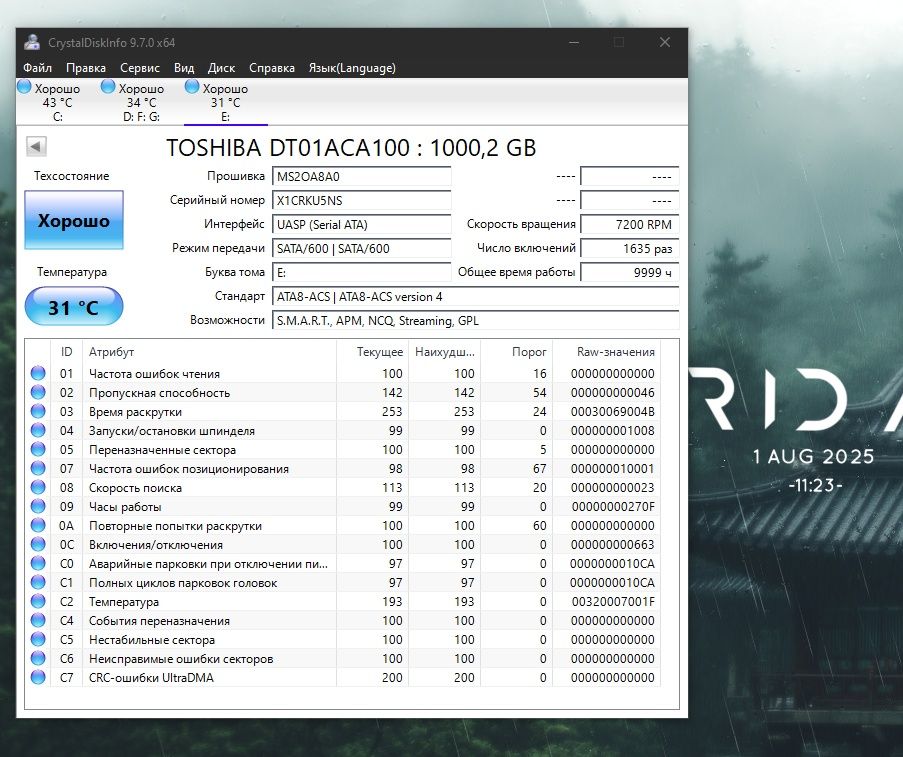Image resolution: width=903 pixels, height=757 pixels.
Task: Click the features field with S.M.A.R.T., APM
Action: point(476,321)
